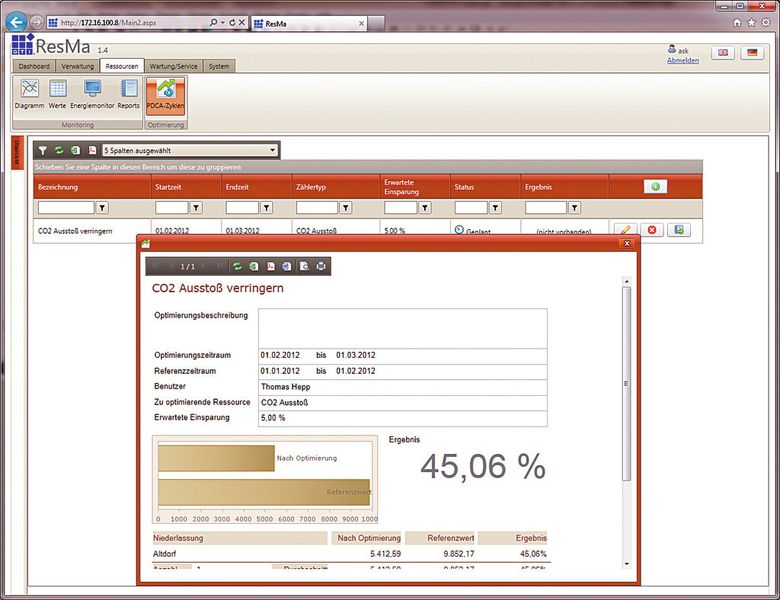780x600 pixels.
Task: Export the grid to Excel
Action: [75, 150]
